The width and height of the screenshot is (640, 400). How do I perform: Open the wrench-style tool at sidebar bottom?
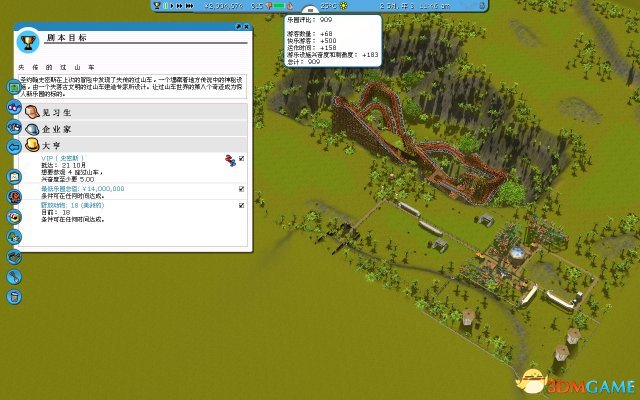[x=14, y=276]
